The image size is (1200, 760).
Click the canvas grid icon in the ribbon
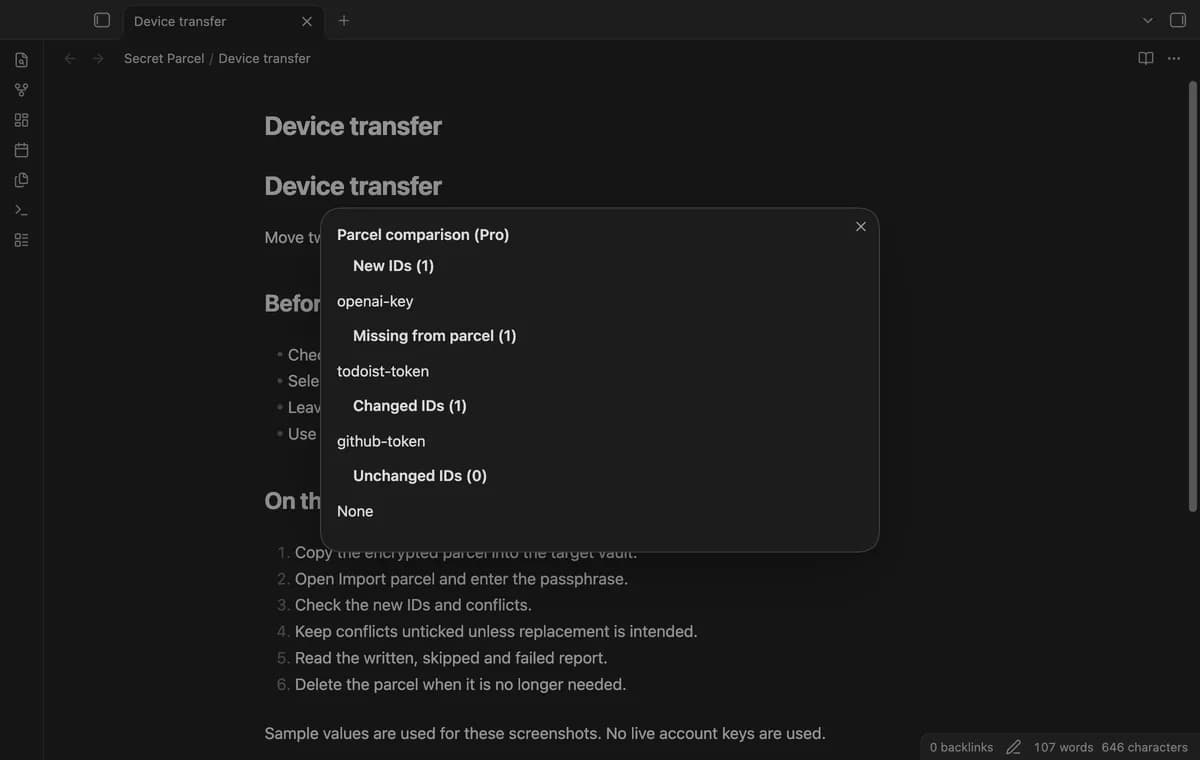tap(21, 120)
